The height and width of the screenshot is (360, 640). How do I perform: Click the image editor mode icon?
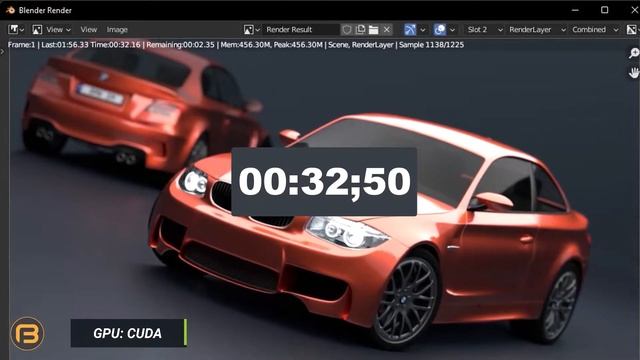(37, 29)
